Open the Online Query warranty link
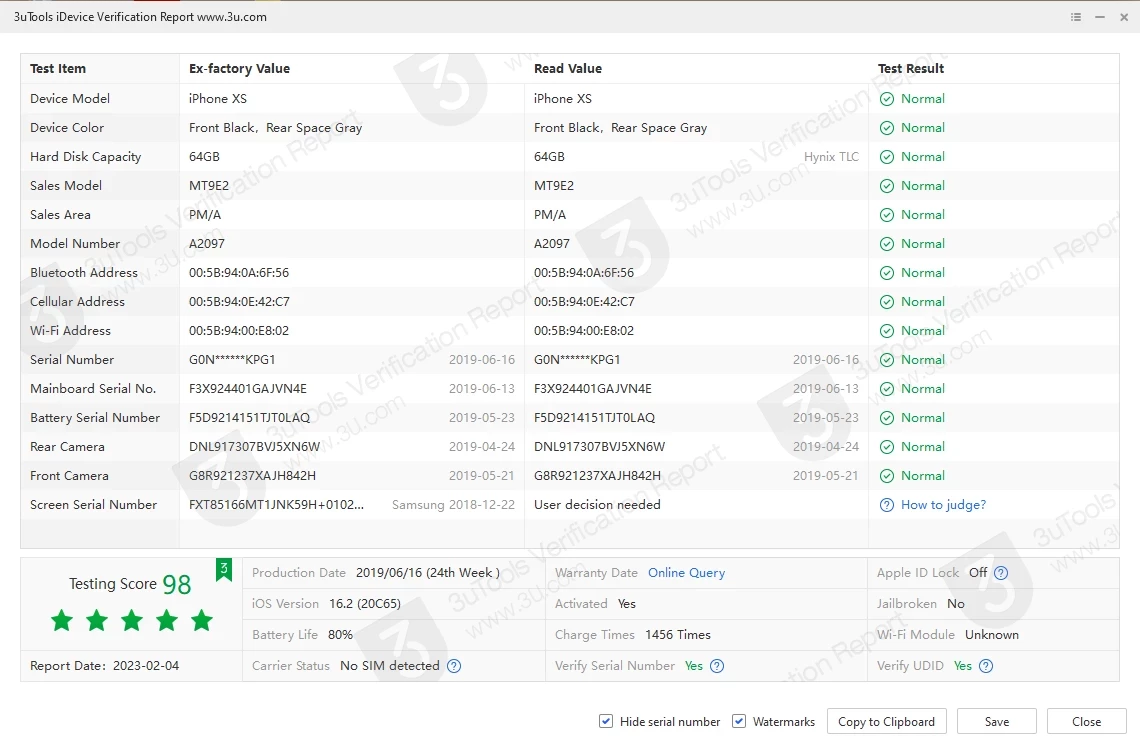1140x750 pixels. [x=686, y=573]
